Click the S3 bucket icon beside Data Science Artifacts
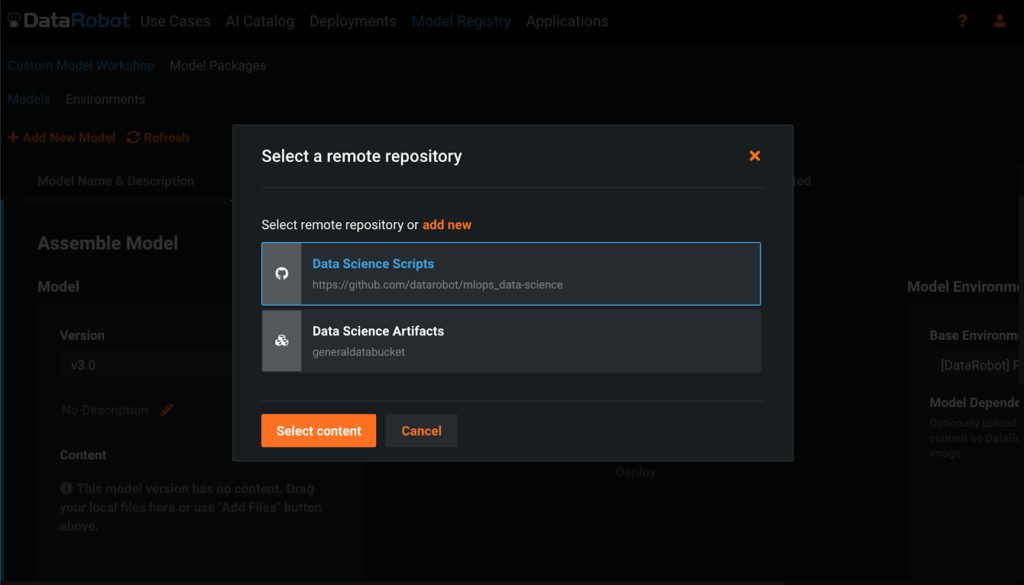The width and height of the screenshot is (1024, 585). pos(281,340)
